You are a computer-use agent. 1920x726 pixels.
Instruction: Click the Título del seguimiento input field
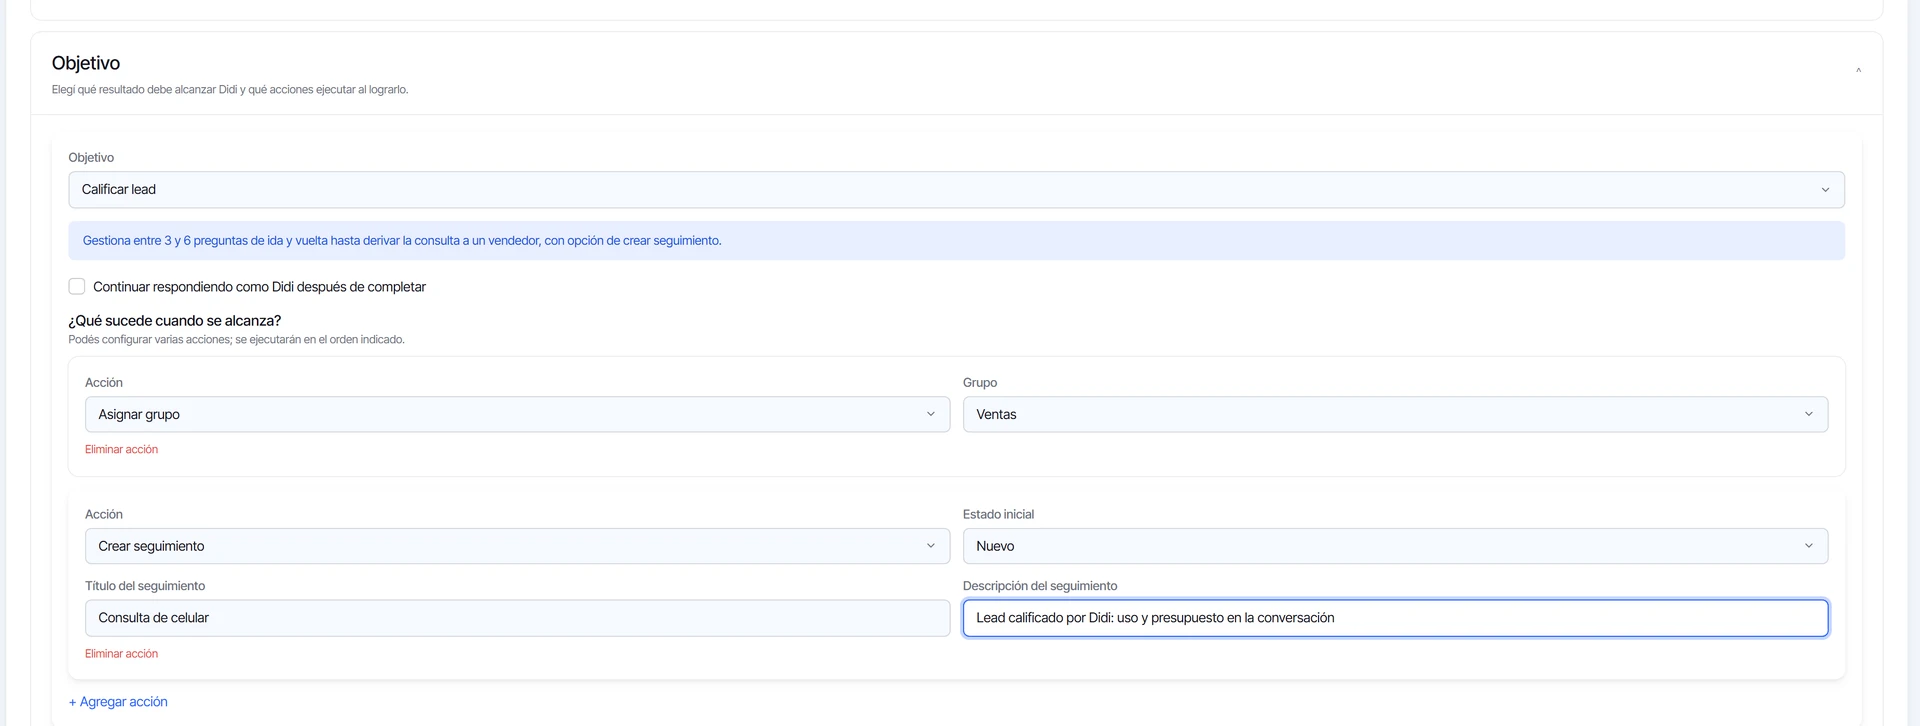pyautogui.click(x=517, y=618)
